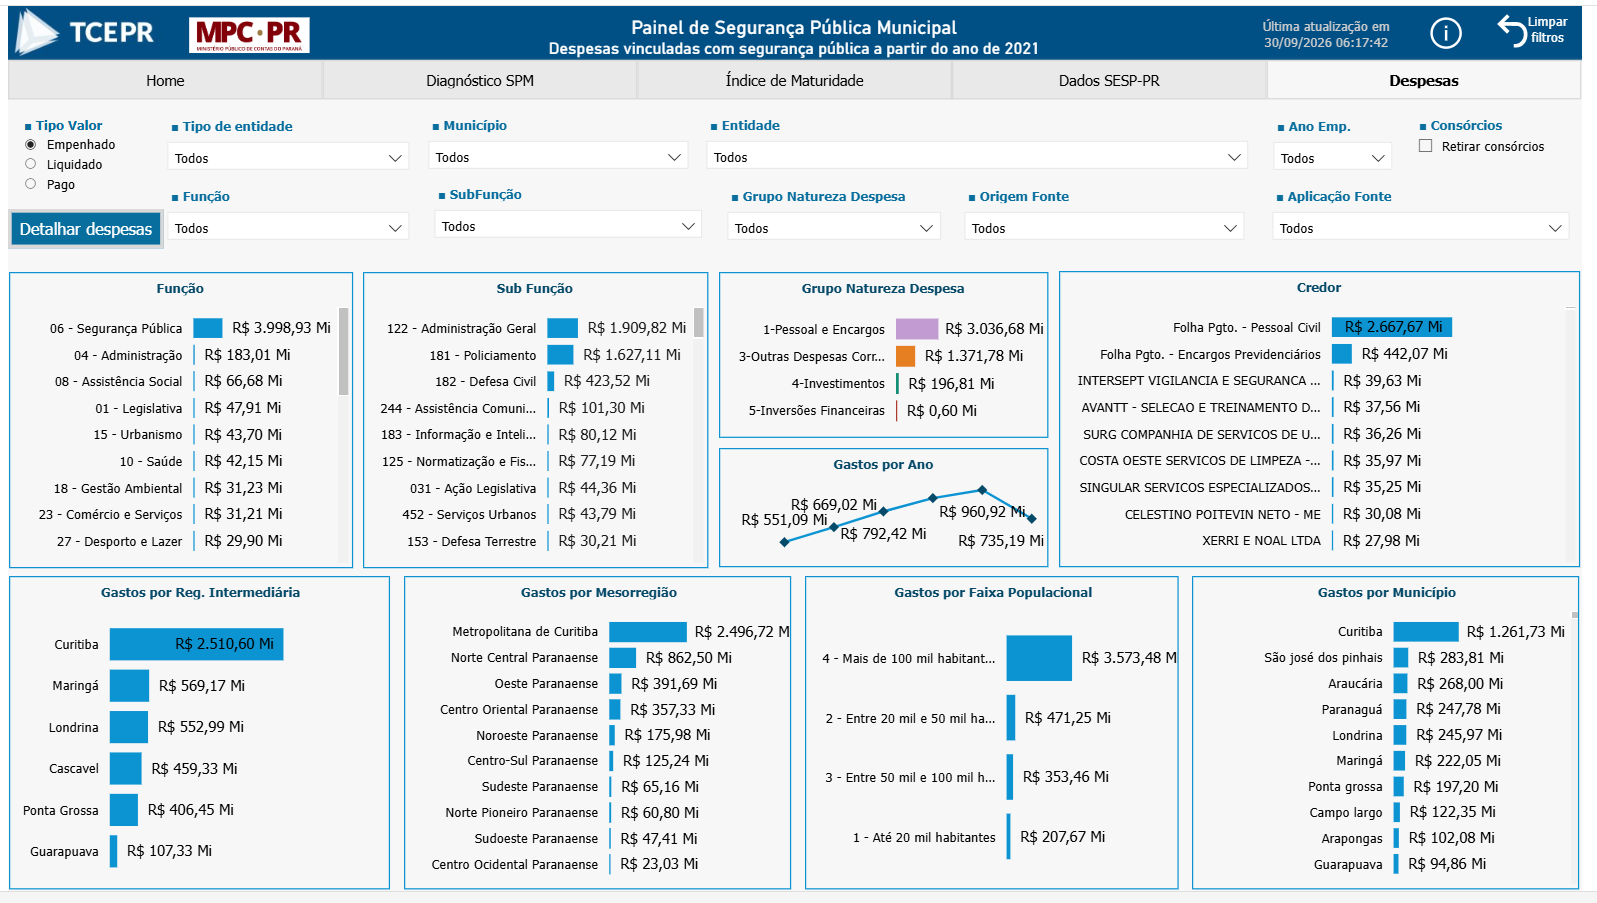Click the Função panel scrollbar
This screenshot has height=903, width=1597.
(x=343, y=351)
